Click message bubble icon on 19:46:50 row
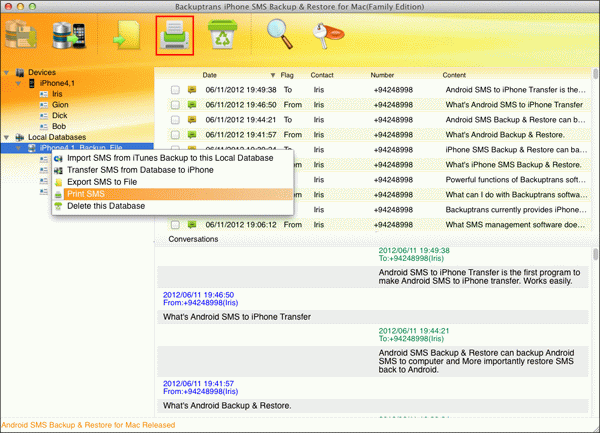 (x=192, y=105)
